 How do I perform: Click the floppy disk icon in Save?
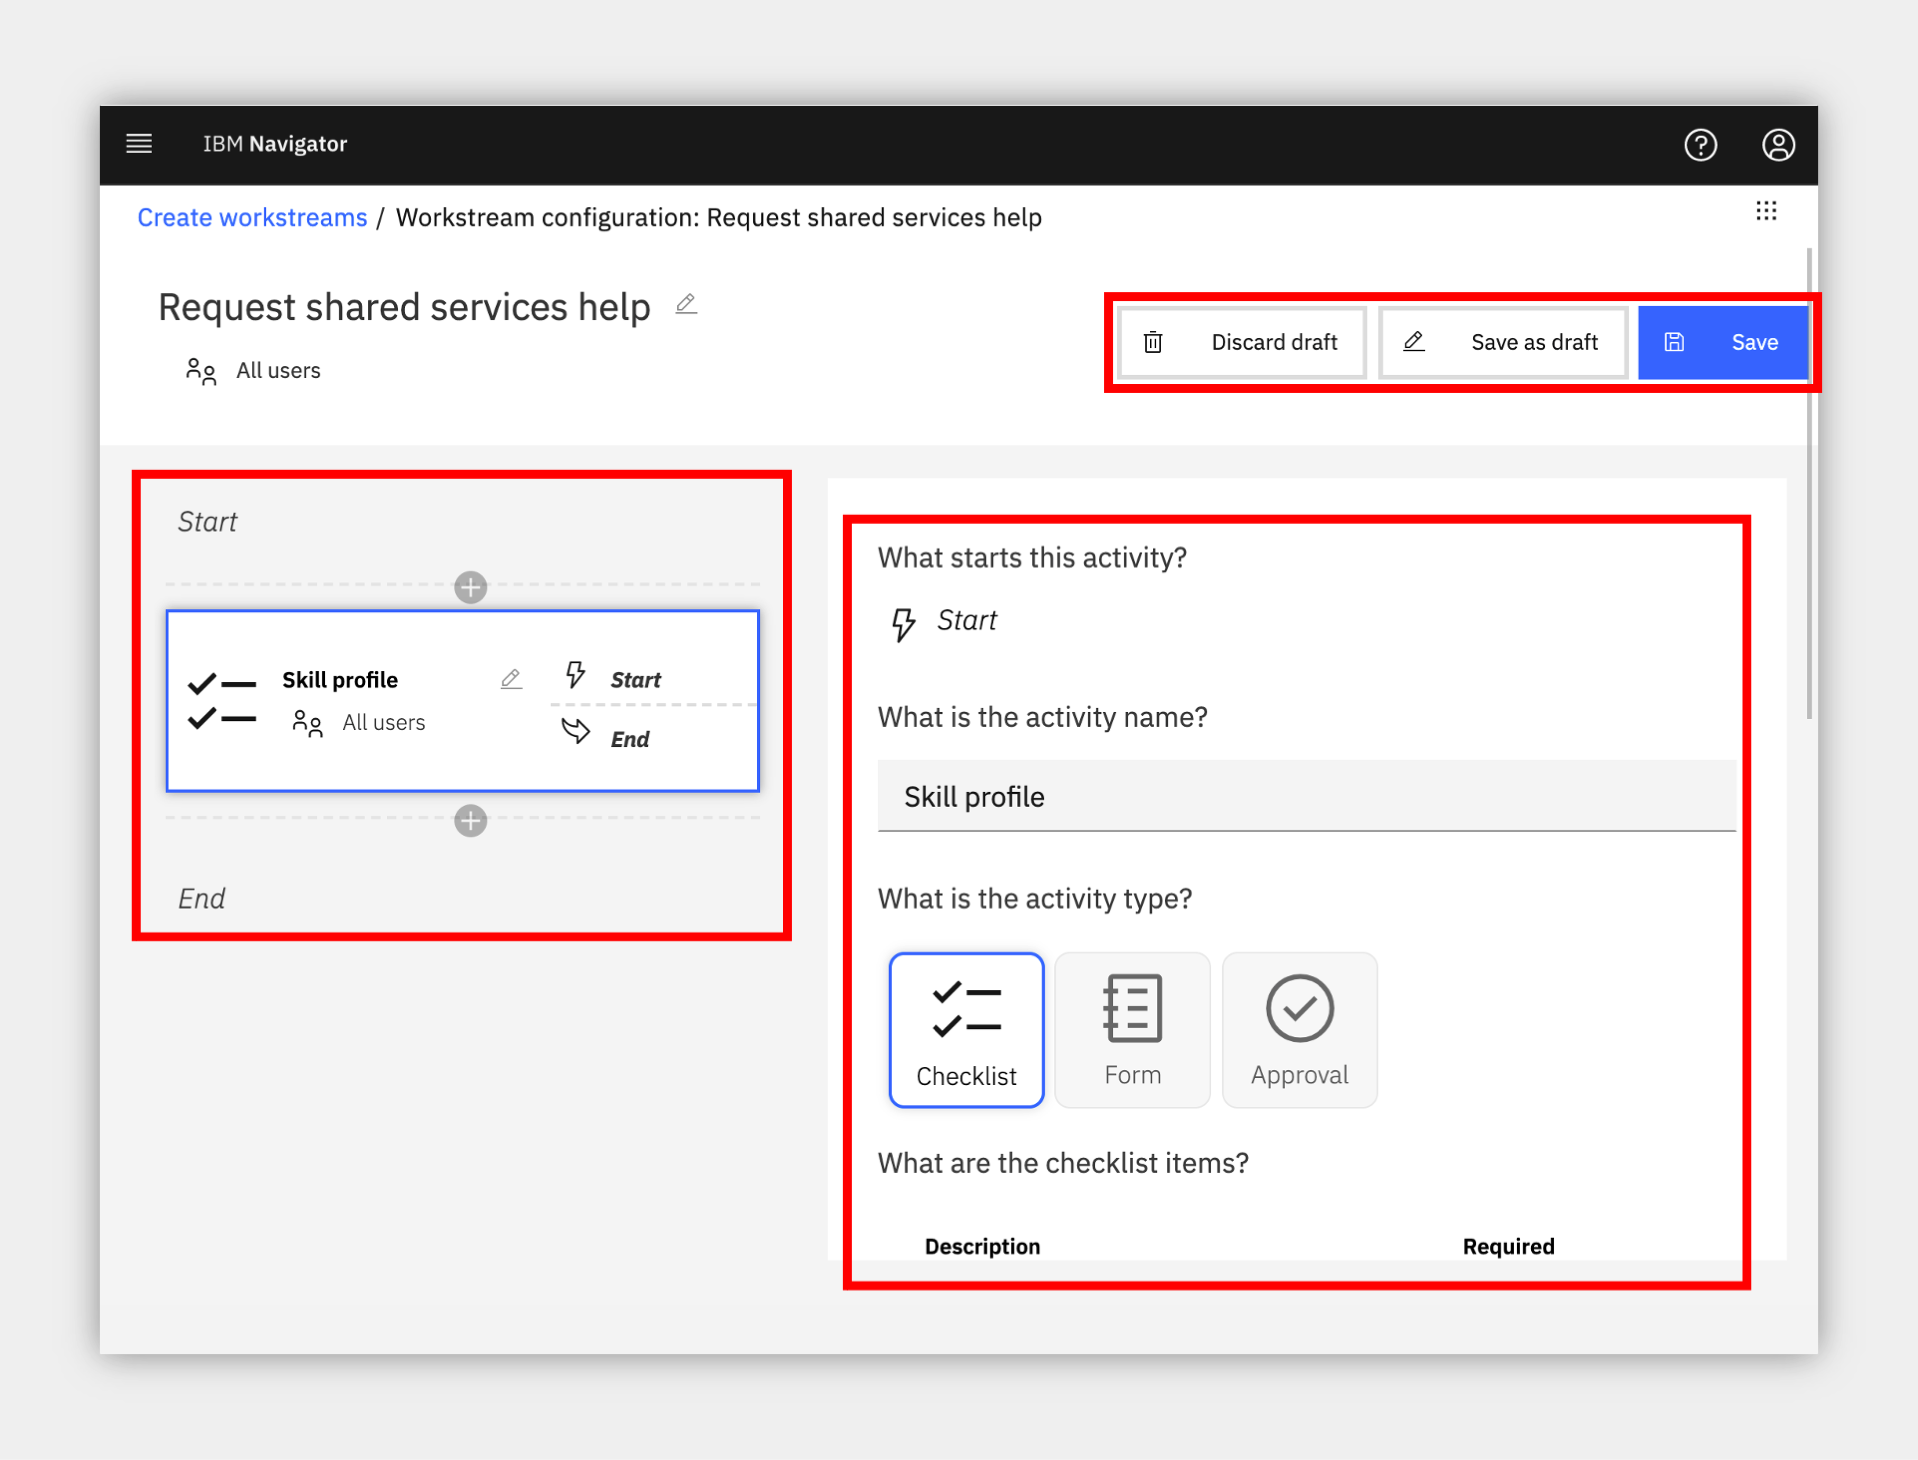pyautogui.click(x=1674, y=342)
